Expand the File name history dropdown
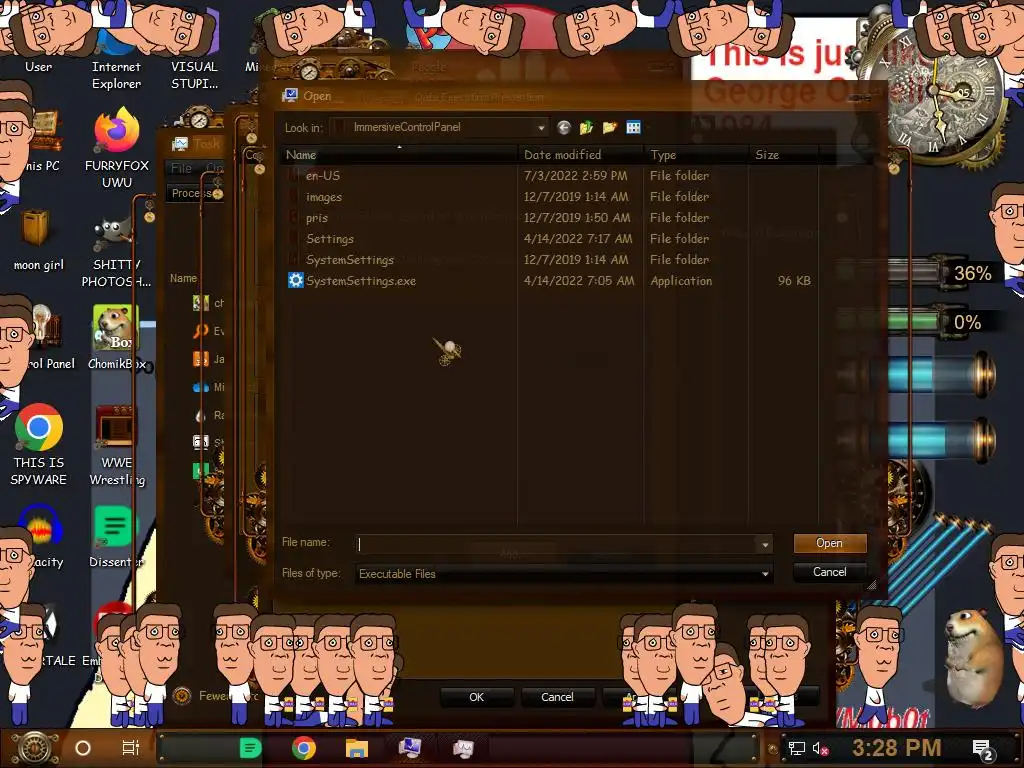 [x=765, y=544]
